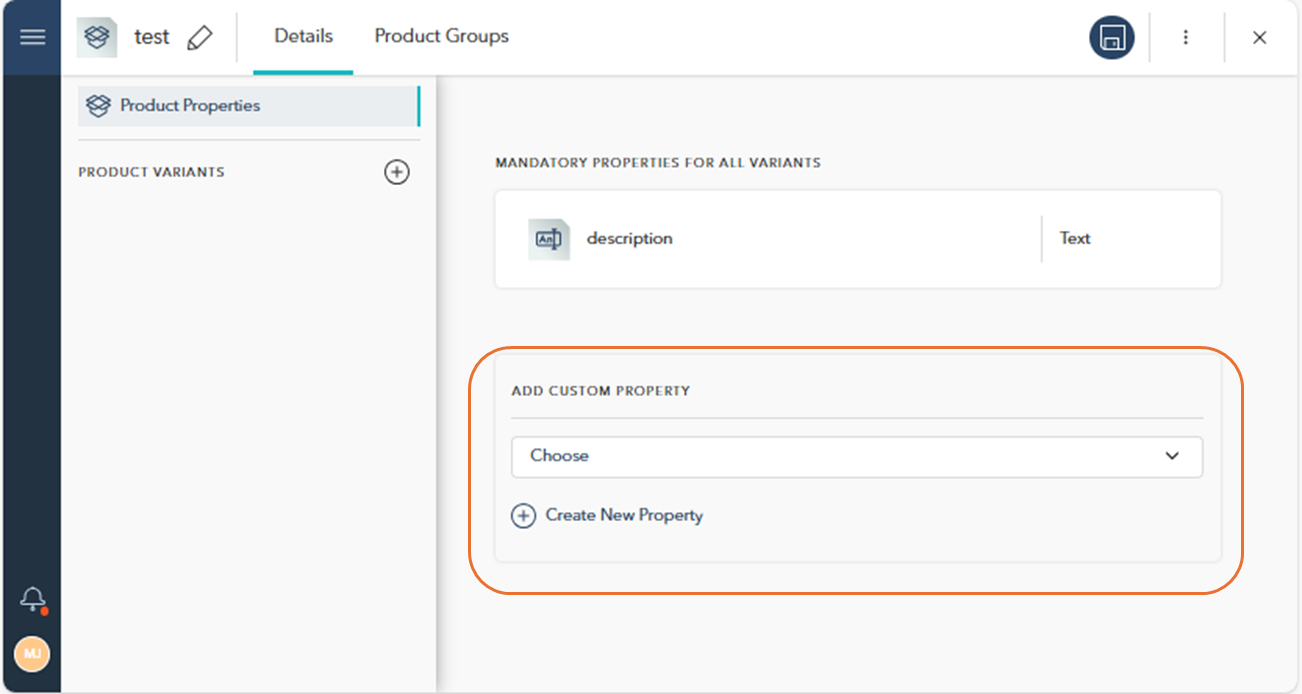Image resolution: width=1302 pixels, height=694 pixels.
Task: Click the PRODUCT VARIANTS heading
Action: (x=152, y=172)
